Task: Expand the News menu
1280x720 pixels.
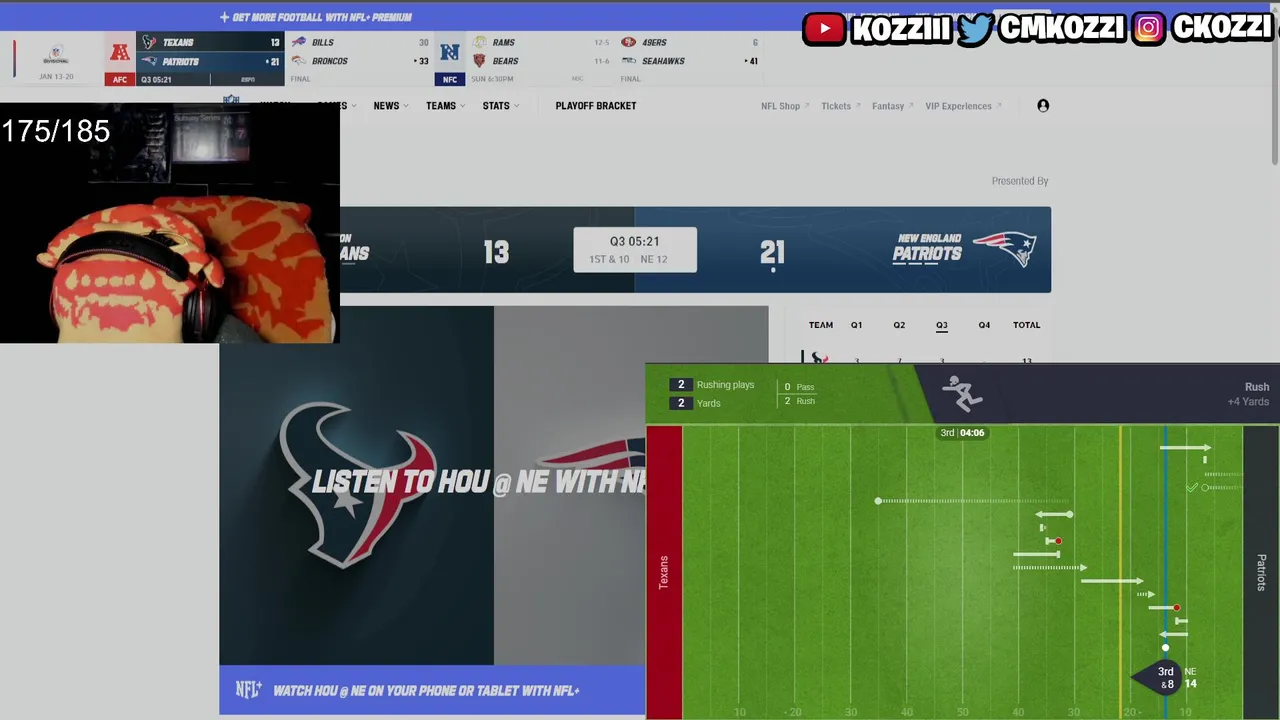Action: pos(391,106)
